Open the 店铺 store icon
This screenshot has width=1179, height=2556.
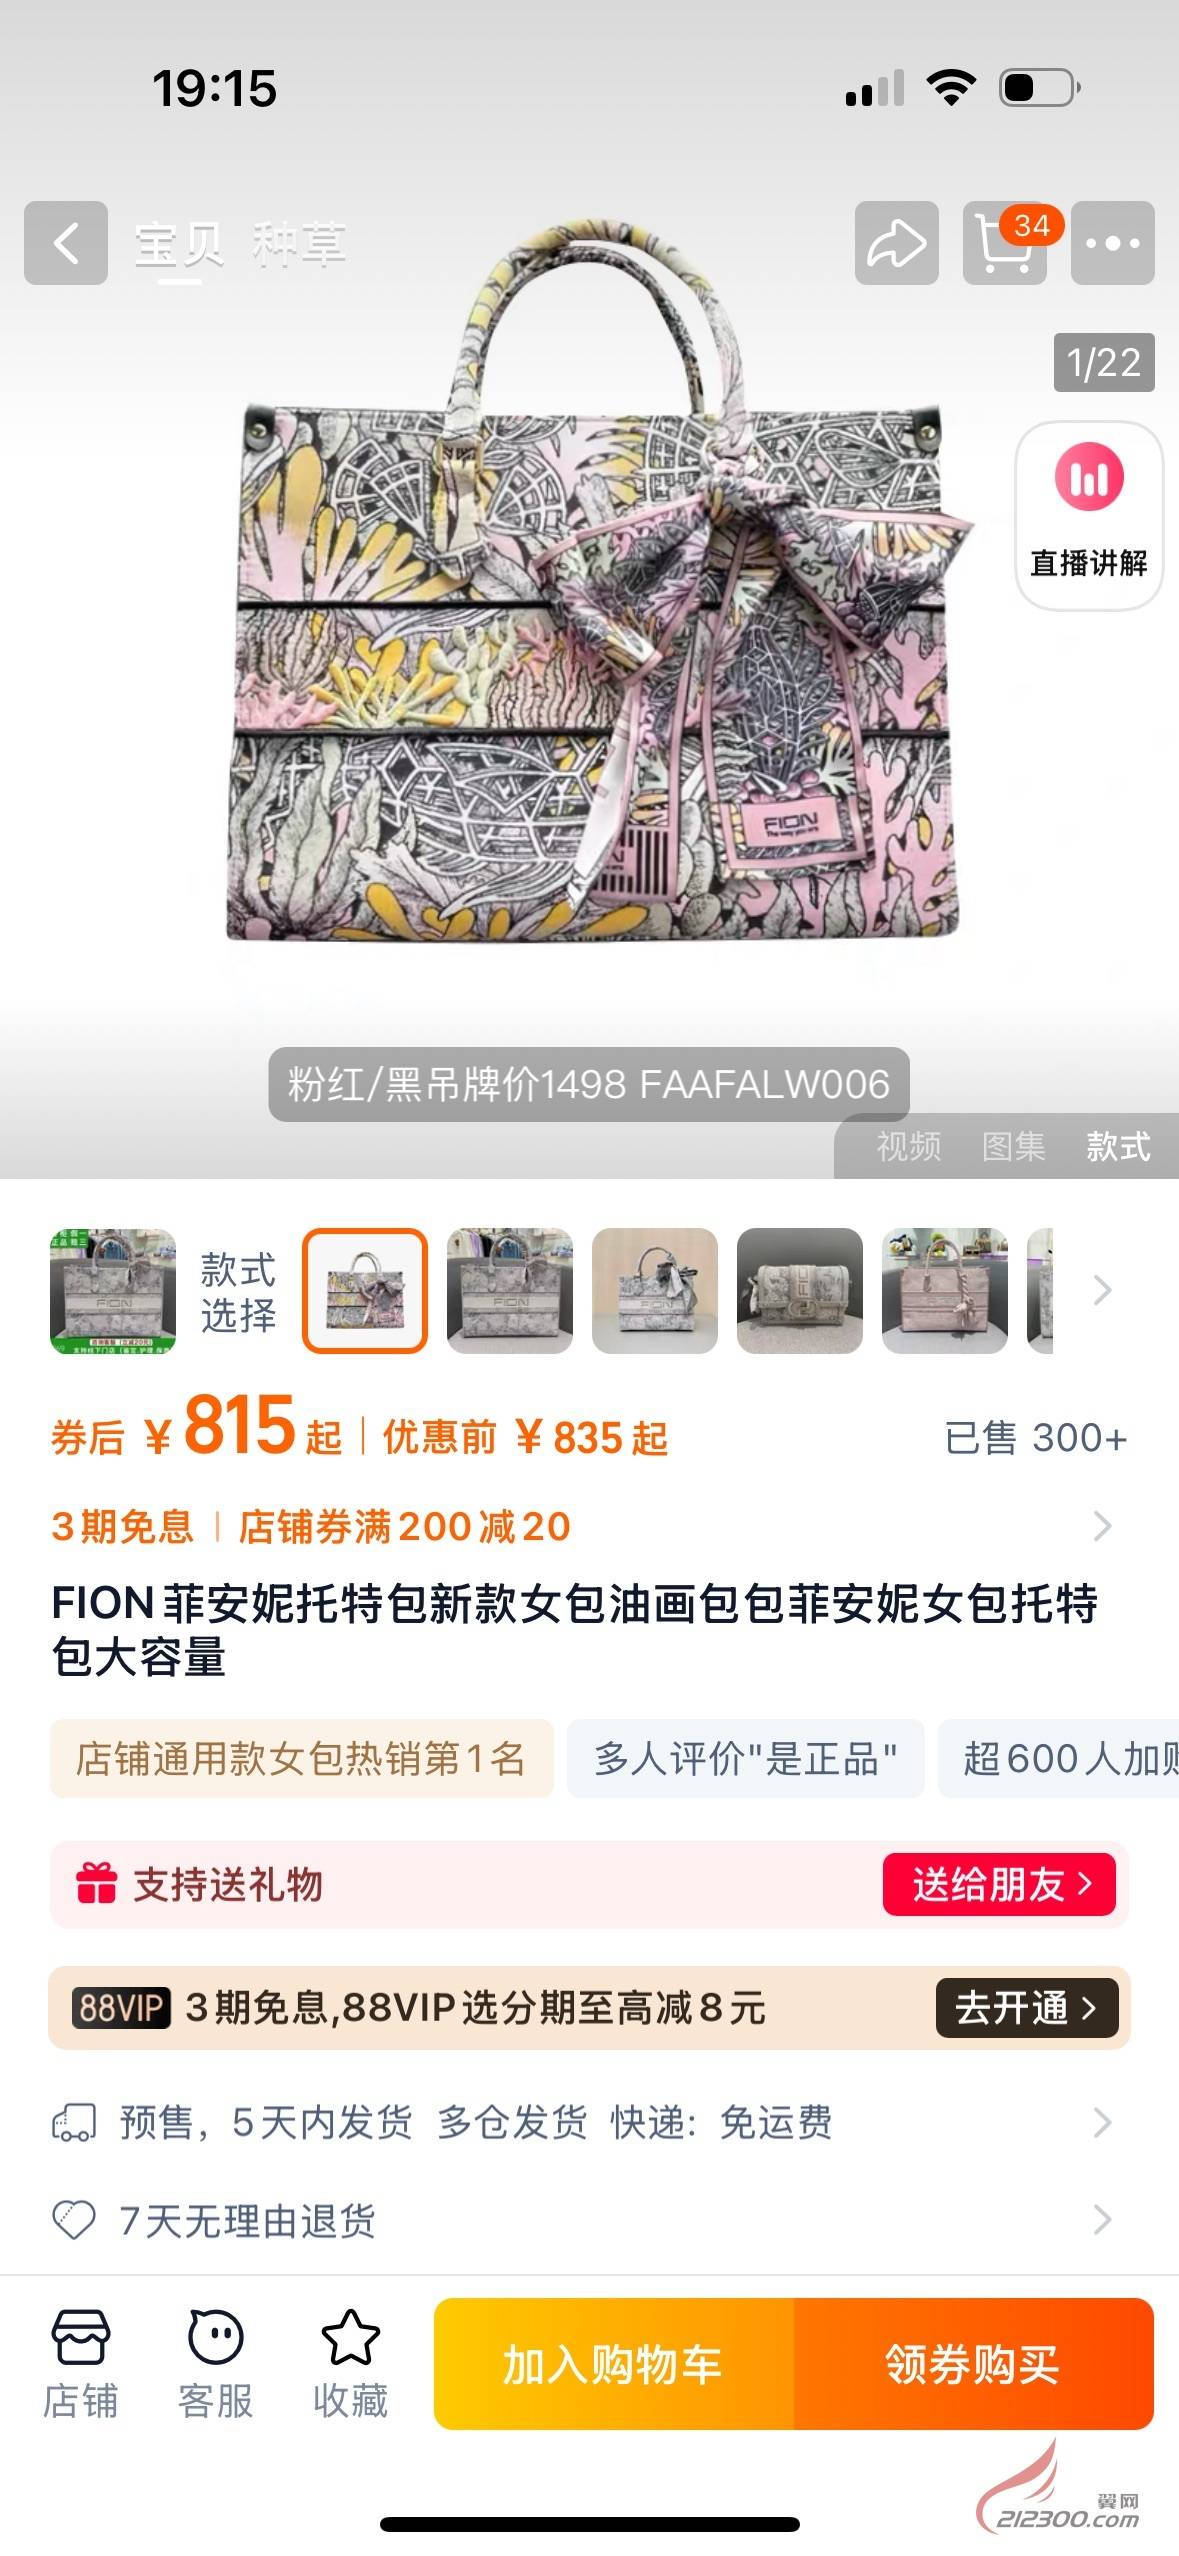click(80, 2364)
